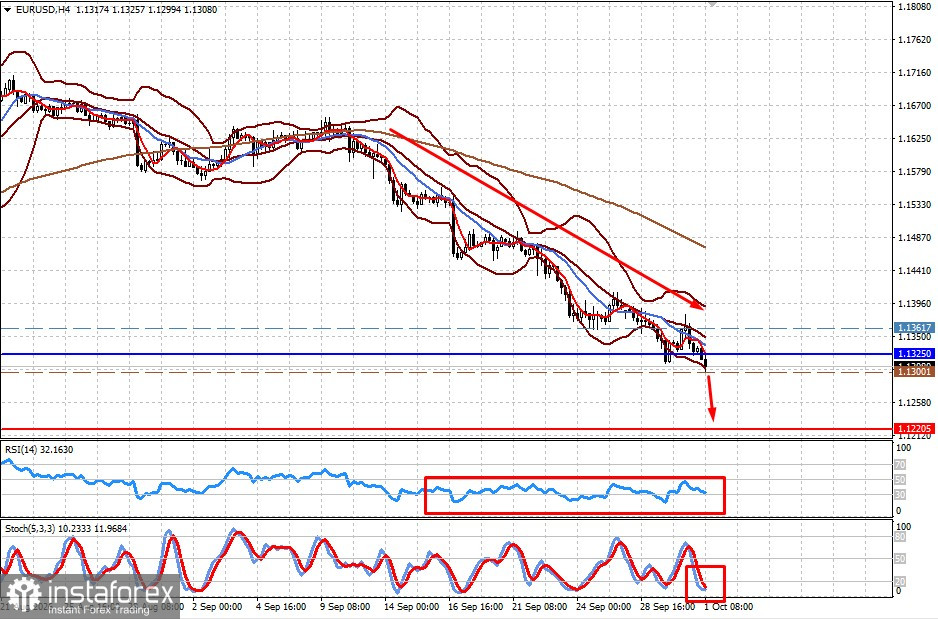
Task: Click the 1.12580 price scale value
Action: coord(915,402)
